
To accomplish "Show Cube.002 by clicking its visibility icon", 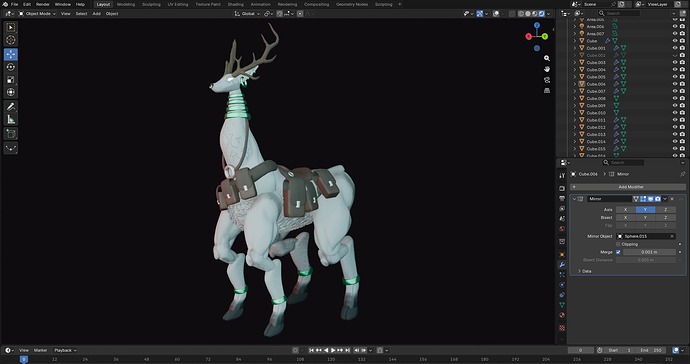I will tap(675, 55).
